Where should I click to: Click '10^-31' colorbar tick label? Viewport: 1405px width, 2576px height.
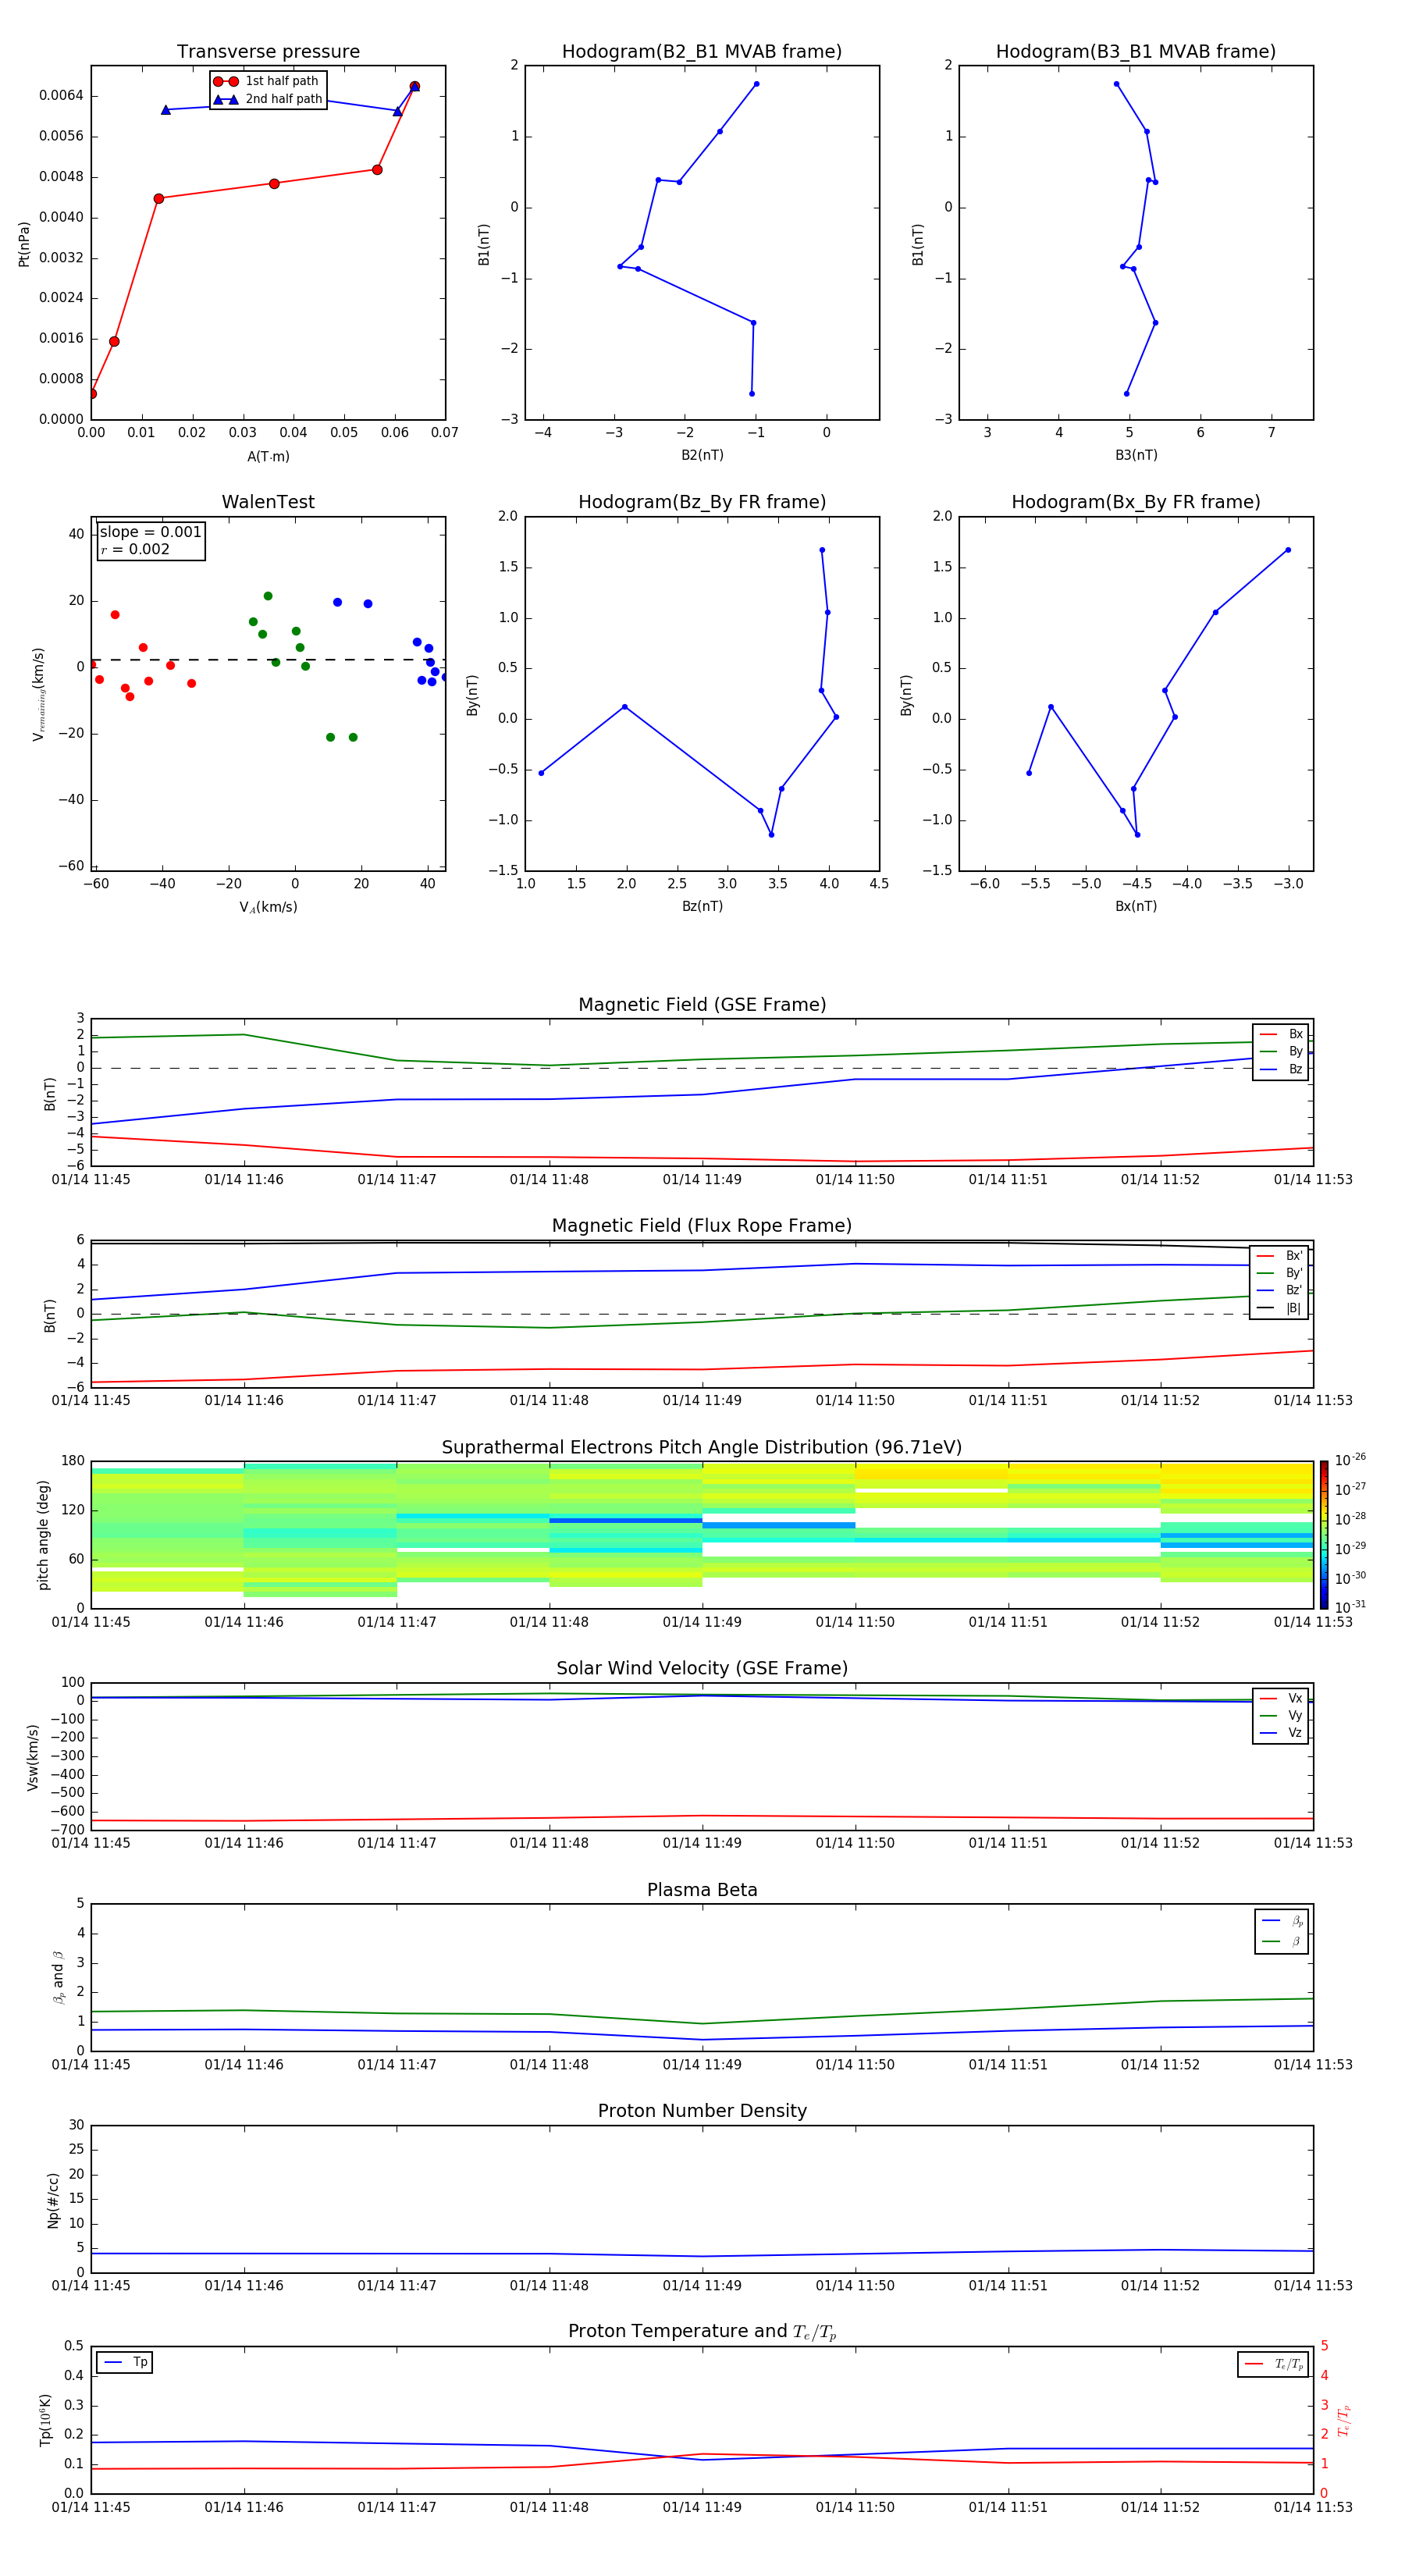click(1350, 1607)
